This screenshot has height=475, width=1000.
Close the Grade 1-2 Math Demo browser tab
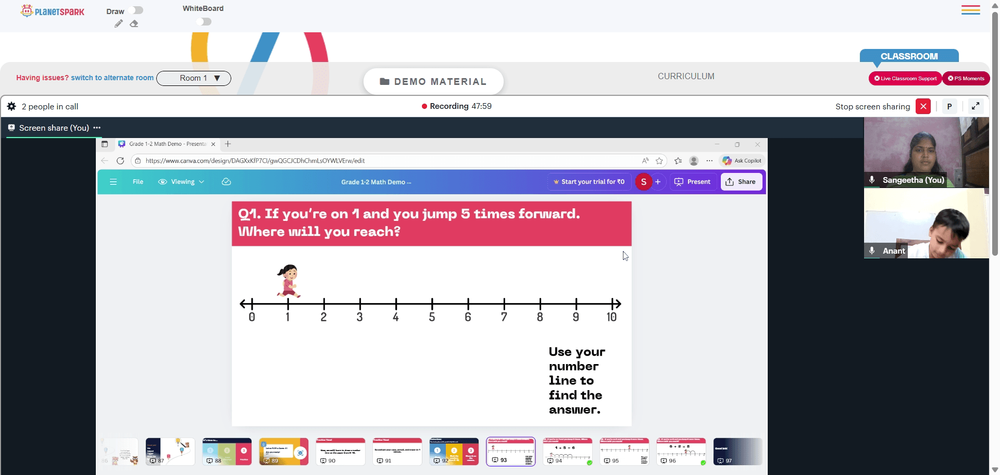point(213,144)
